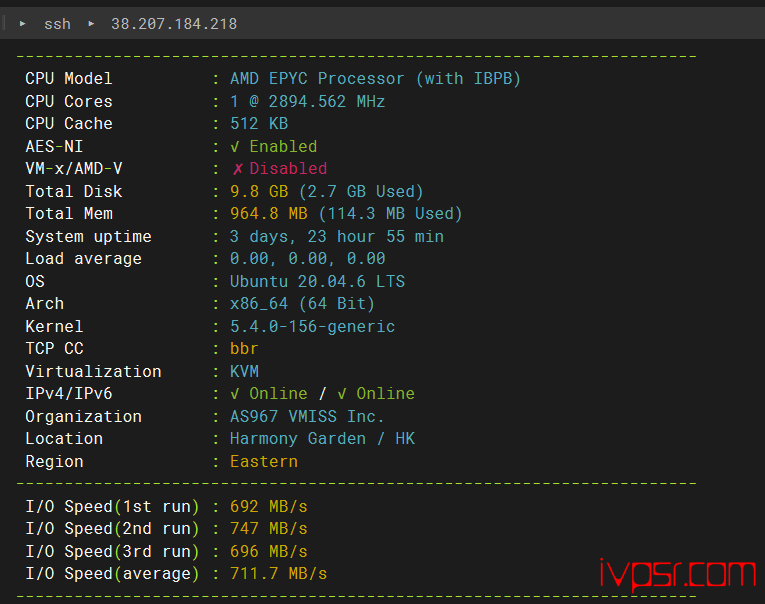765x604 pixels.
Task: Click the Eastern region value
Action: point(264,462)
